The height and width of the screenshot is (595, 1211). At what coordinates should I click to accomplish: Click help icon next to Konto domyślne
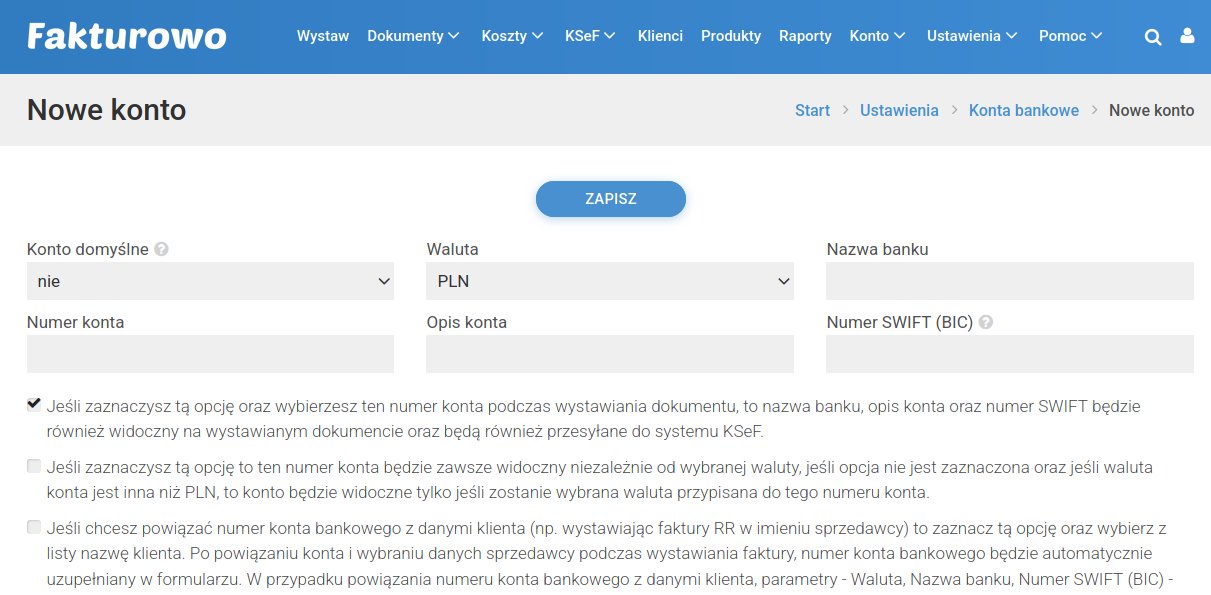tap(162, 250)
